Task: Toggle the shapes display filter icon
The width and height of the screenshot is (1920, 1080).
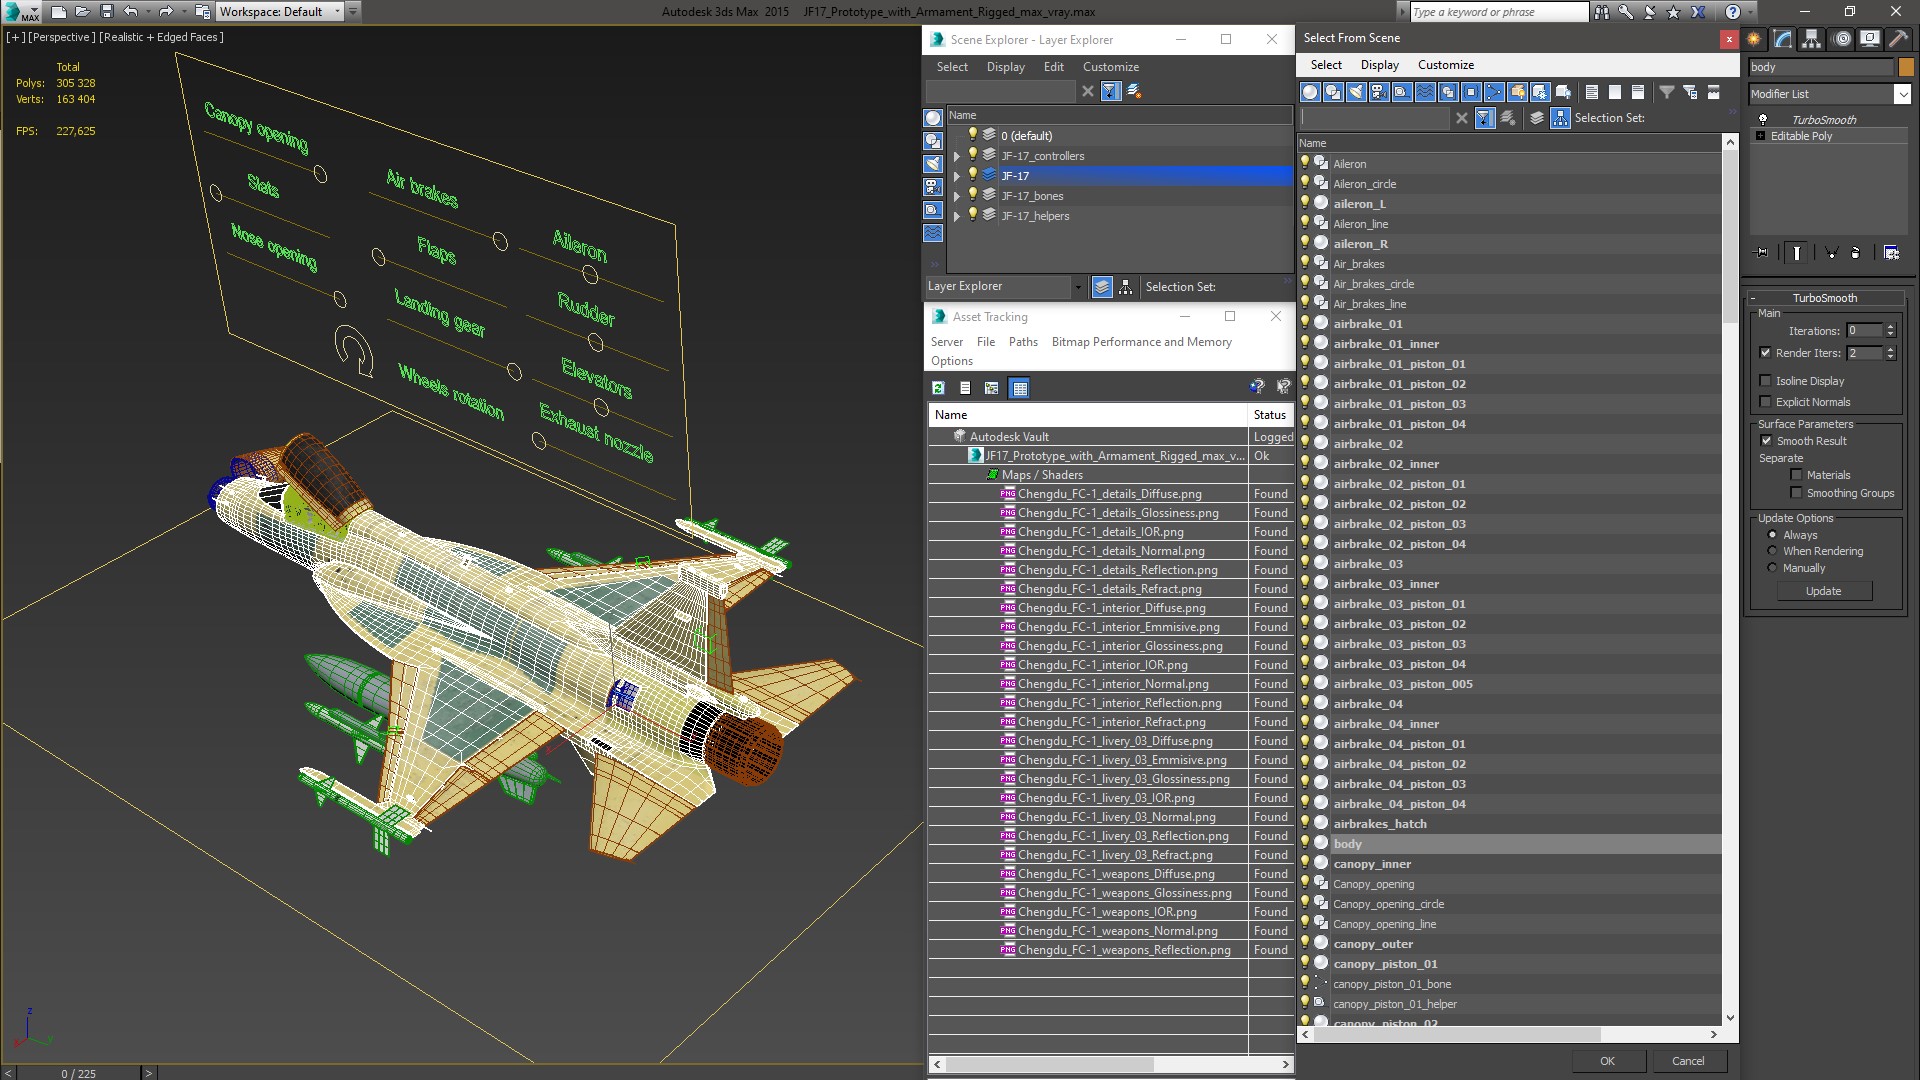Action: (x=1333, y=92)
